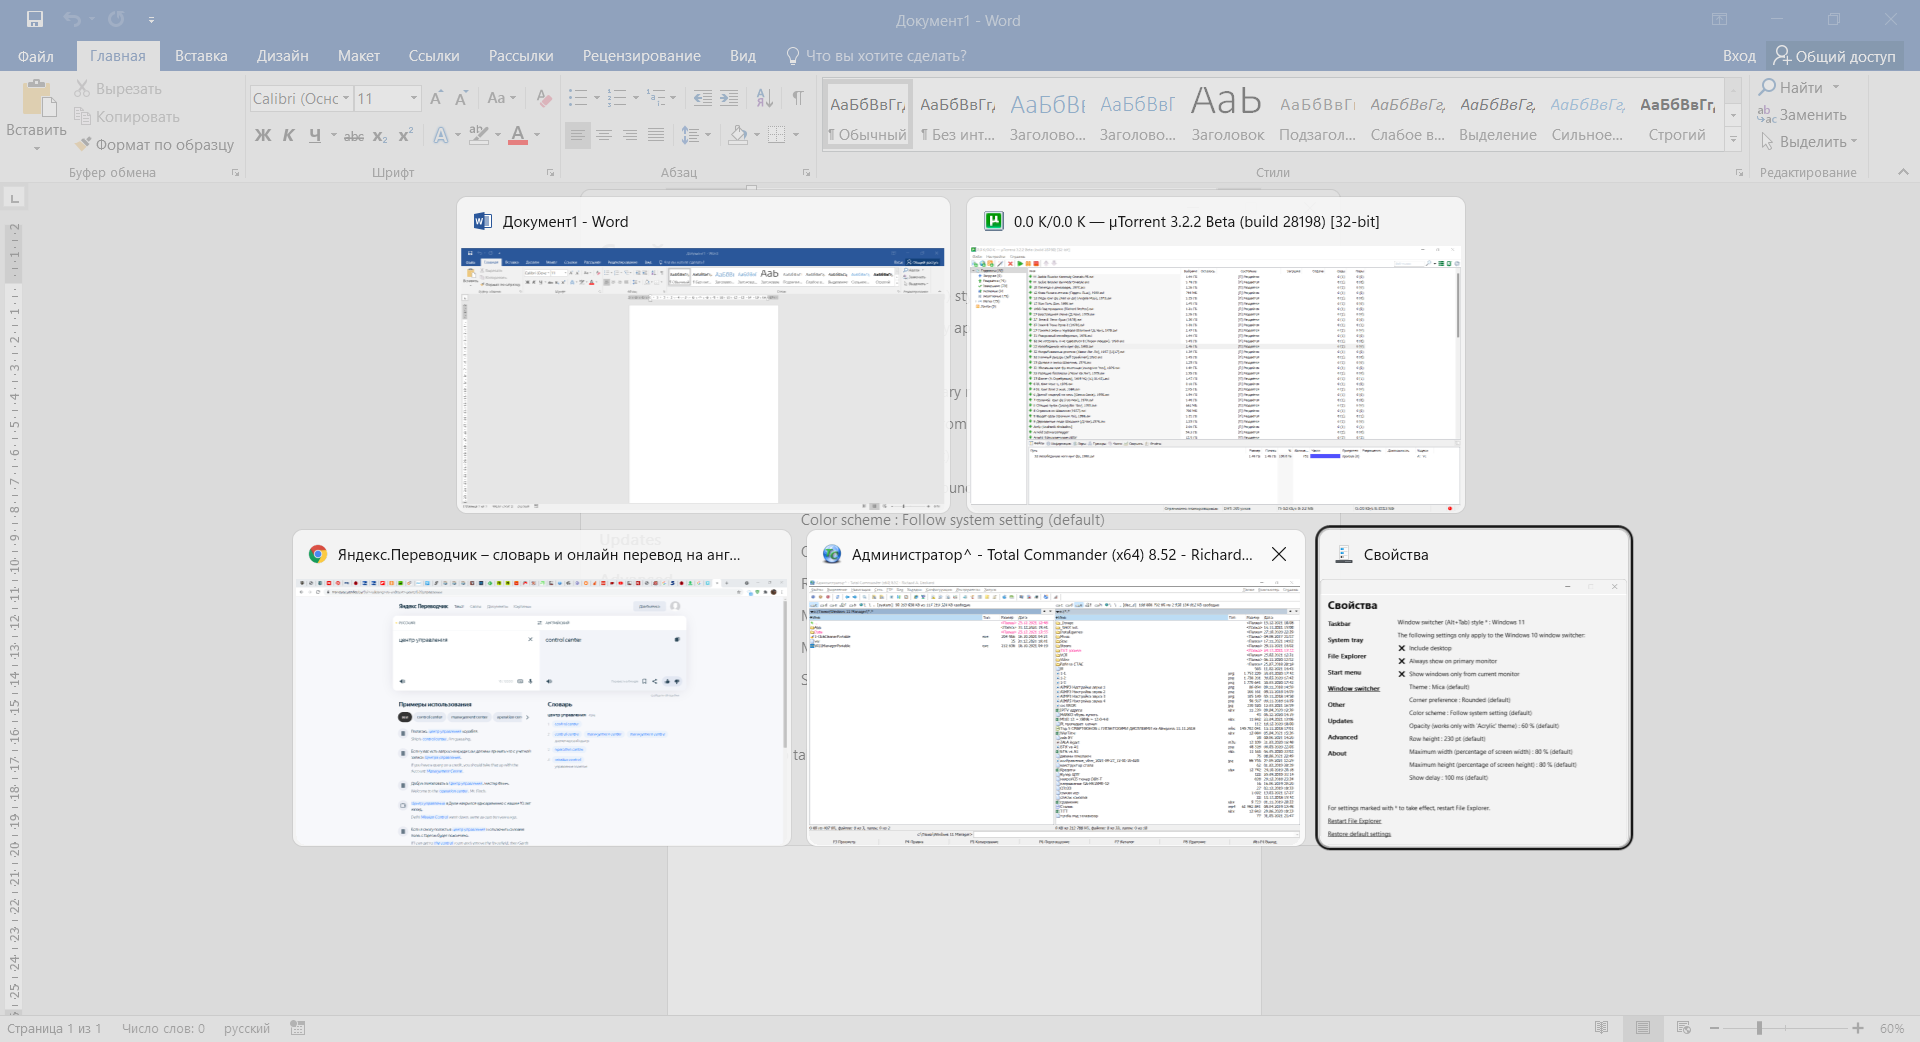Viewport: 1920px width, 1042px height.
Task: Open the Change Case (Аа) dropdown
Action: [x=501, y=98]
